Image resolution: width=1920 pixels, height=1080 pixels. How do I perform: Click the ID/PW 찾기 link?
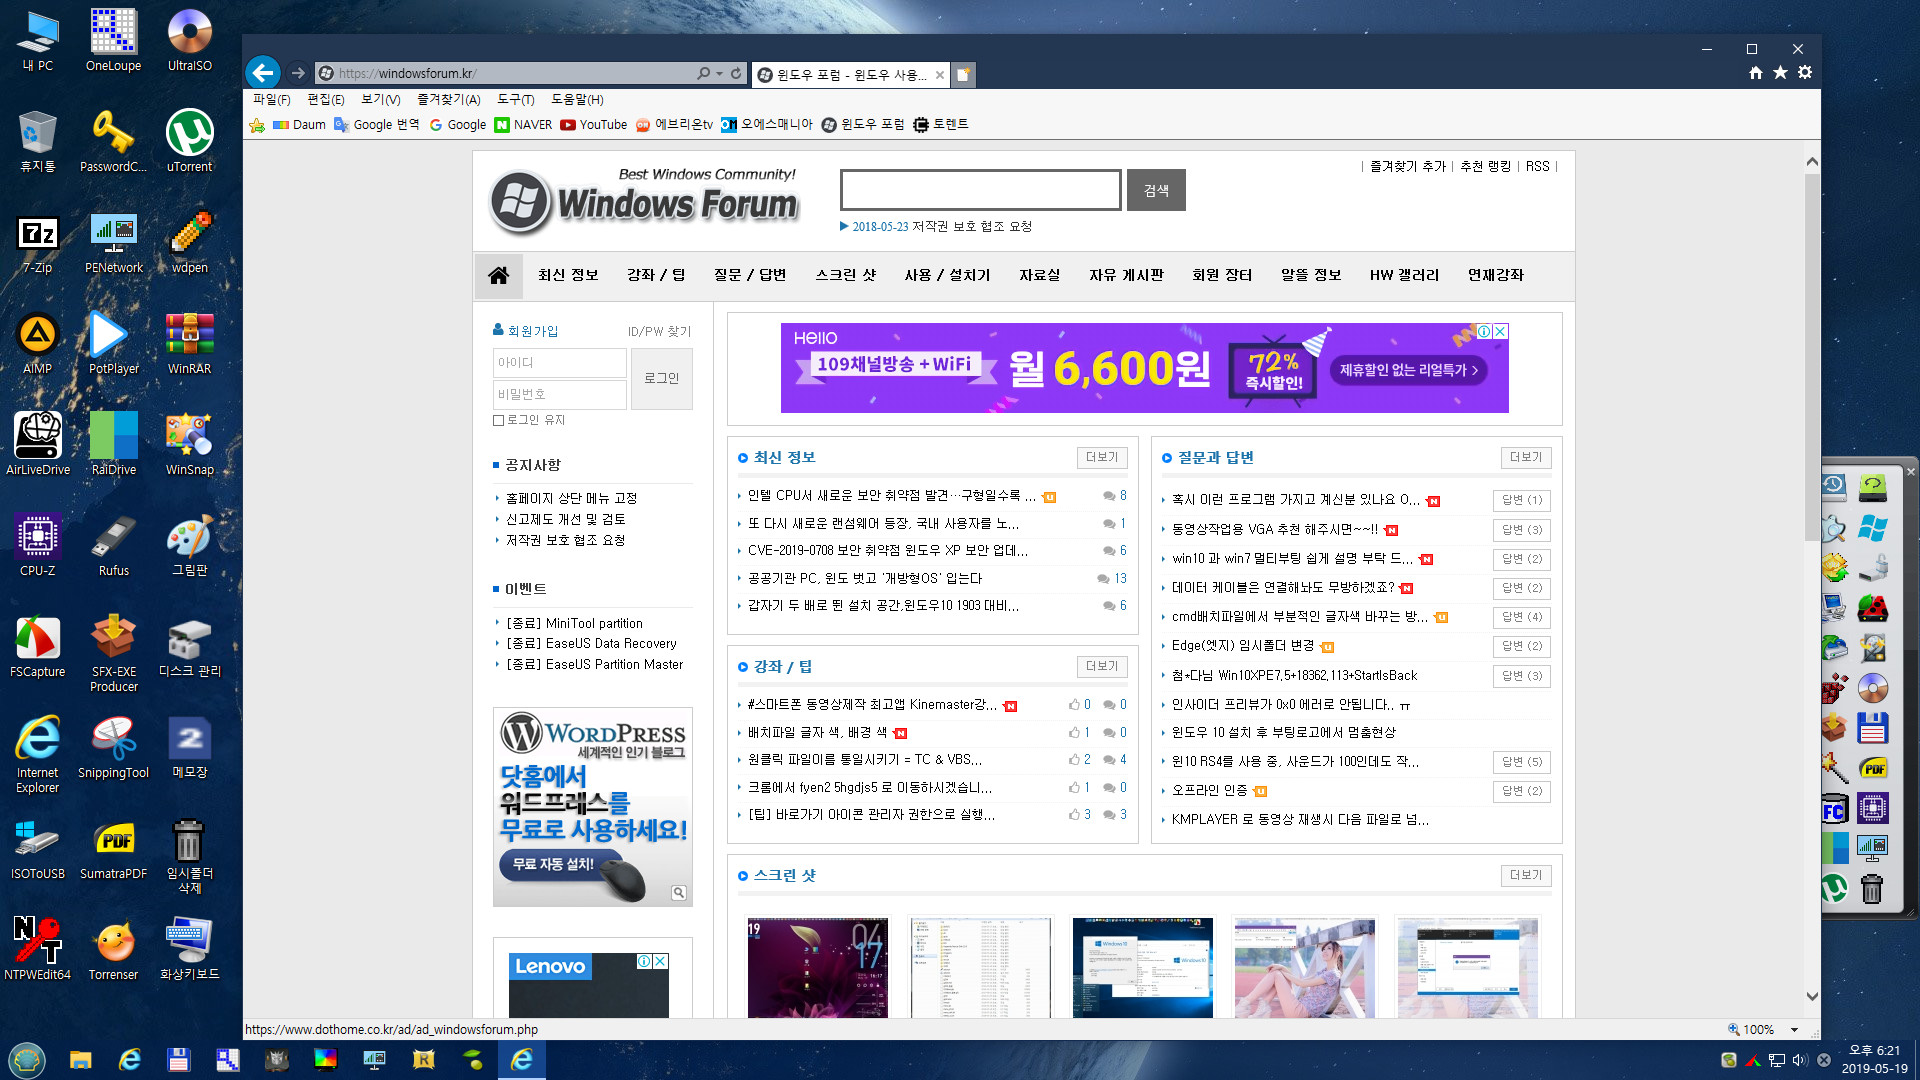pyautogui.click(x=659, y=331)
